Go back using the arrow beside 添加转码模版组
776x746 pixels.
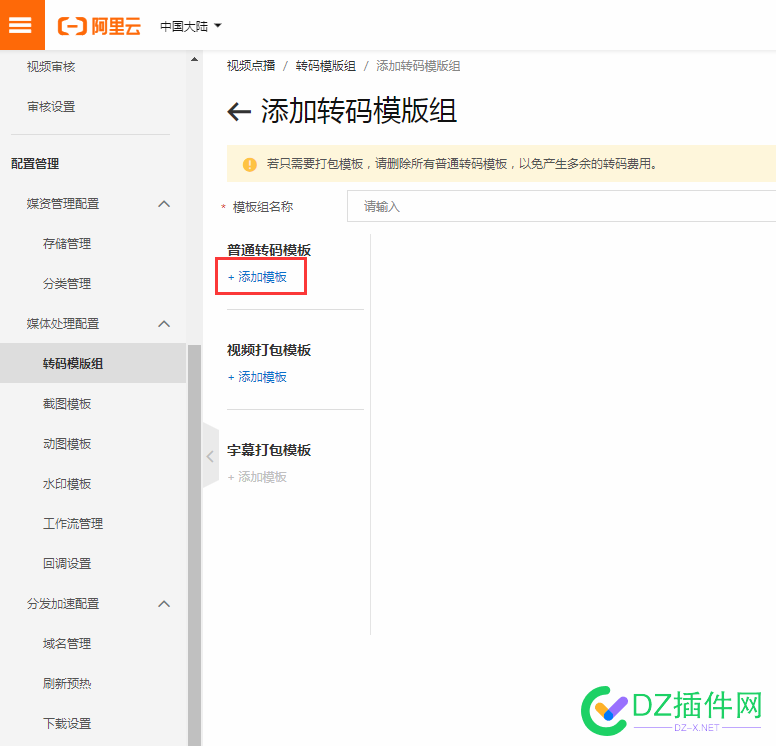(239, 111)
